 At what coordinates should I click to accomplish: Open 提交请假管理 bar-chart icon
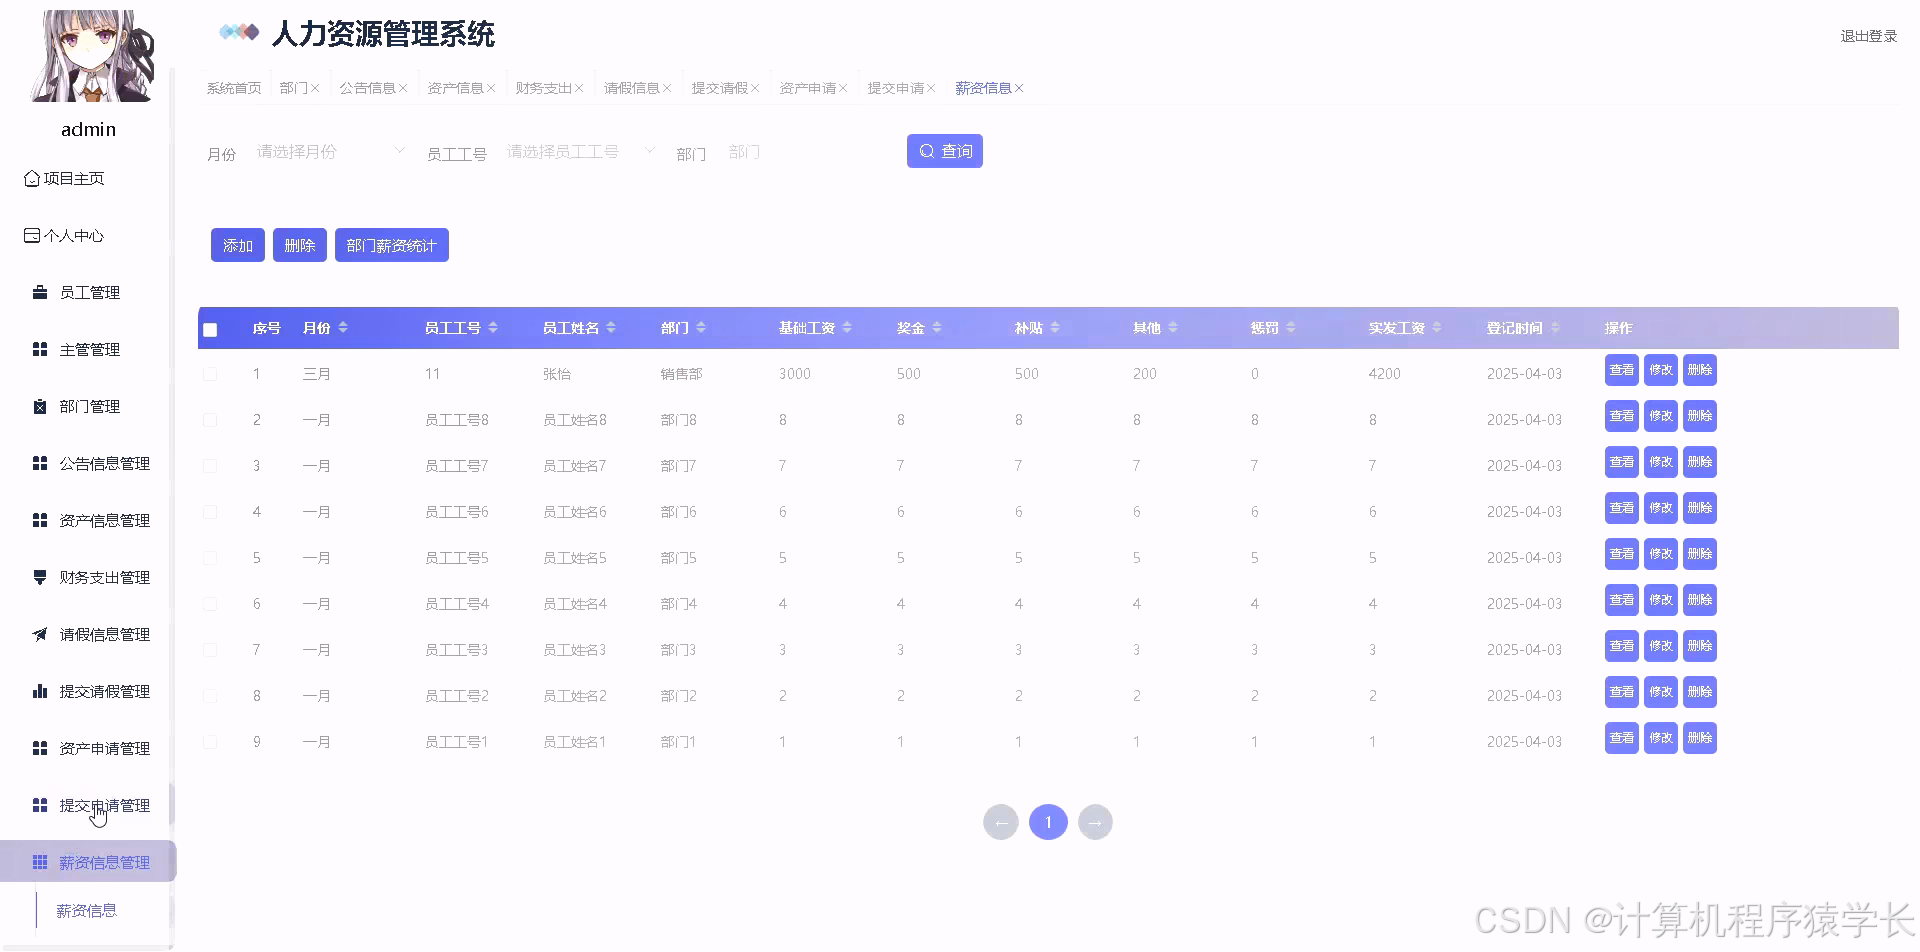pos(39,691)
